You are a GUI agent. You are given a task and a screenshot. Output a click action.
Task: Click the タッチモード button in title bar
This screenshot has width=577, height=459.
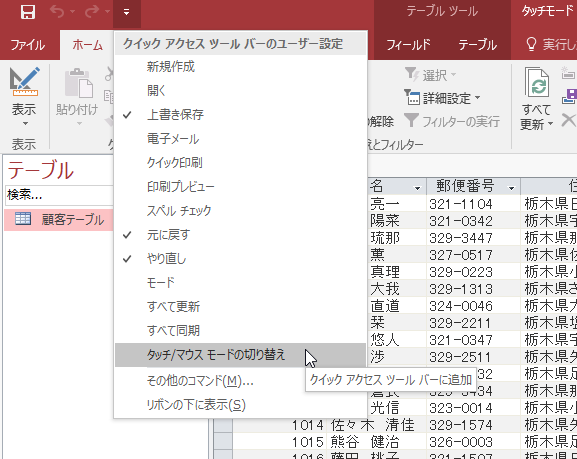coord(548,11)
